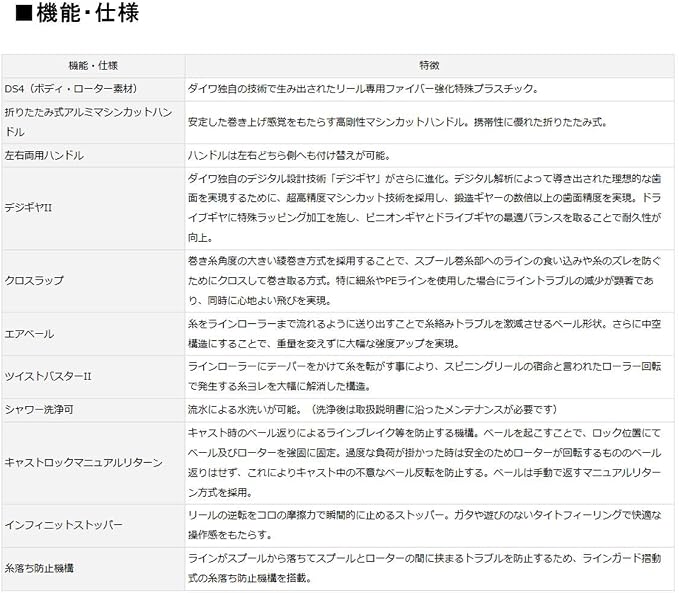This screenshot has height=593, width=679.
Task: Click the text 'ハンドルは左右どちら側へも付け替えが可能。'
Action: tap(289, 155)
